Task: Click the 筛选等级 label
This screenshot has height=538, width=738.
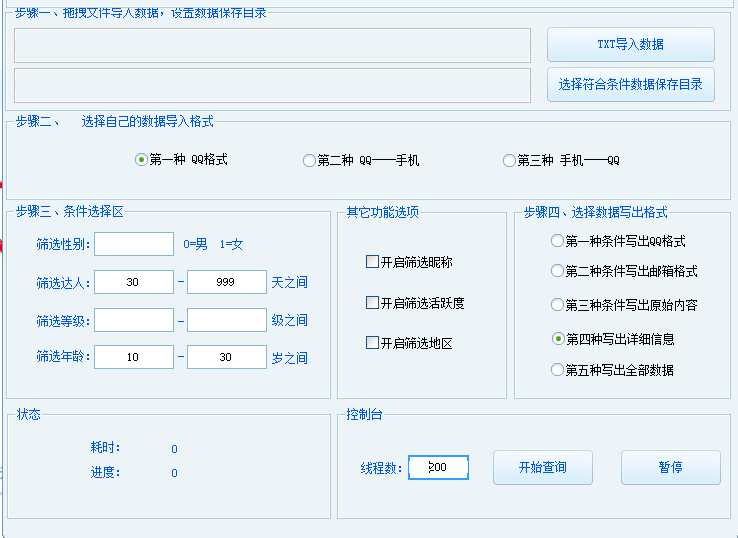Action: [x=63, y=321]
